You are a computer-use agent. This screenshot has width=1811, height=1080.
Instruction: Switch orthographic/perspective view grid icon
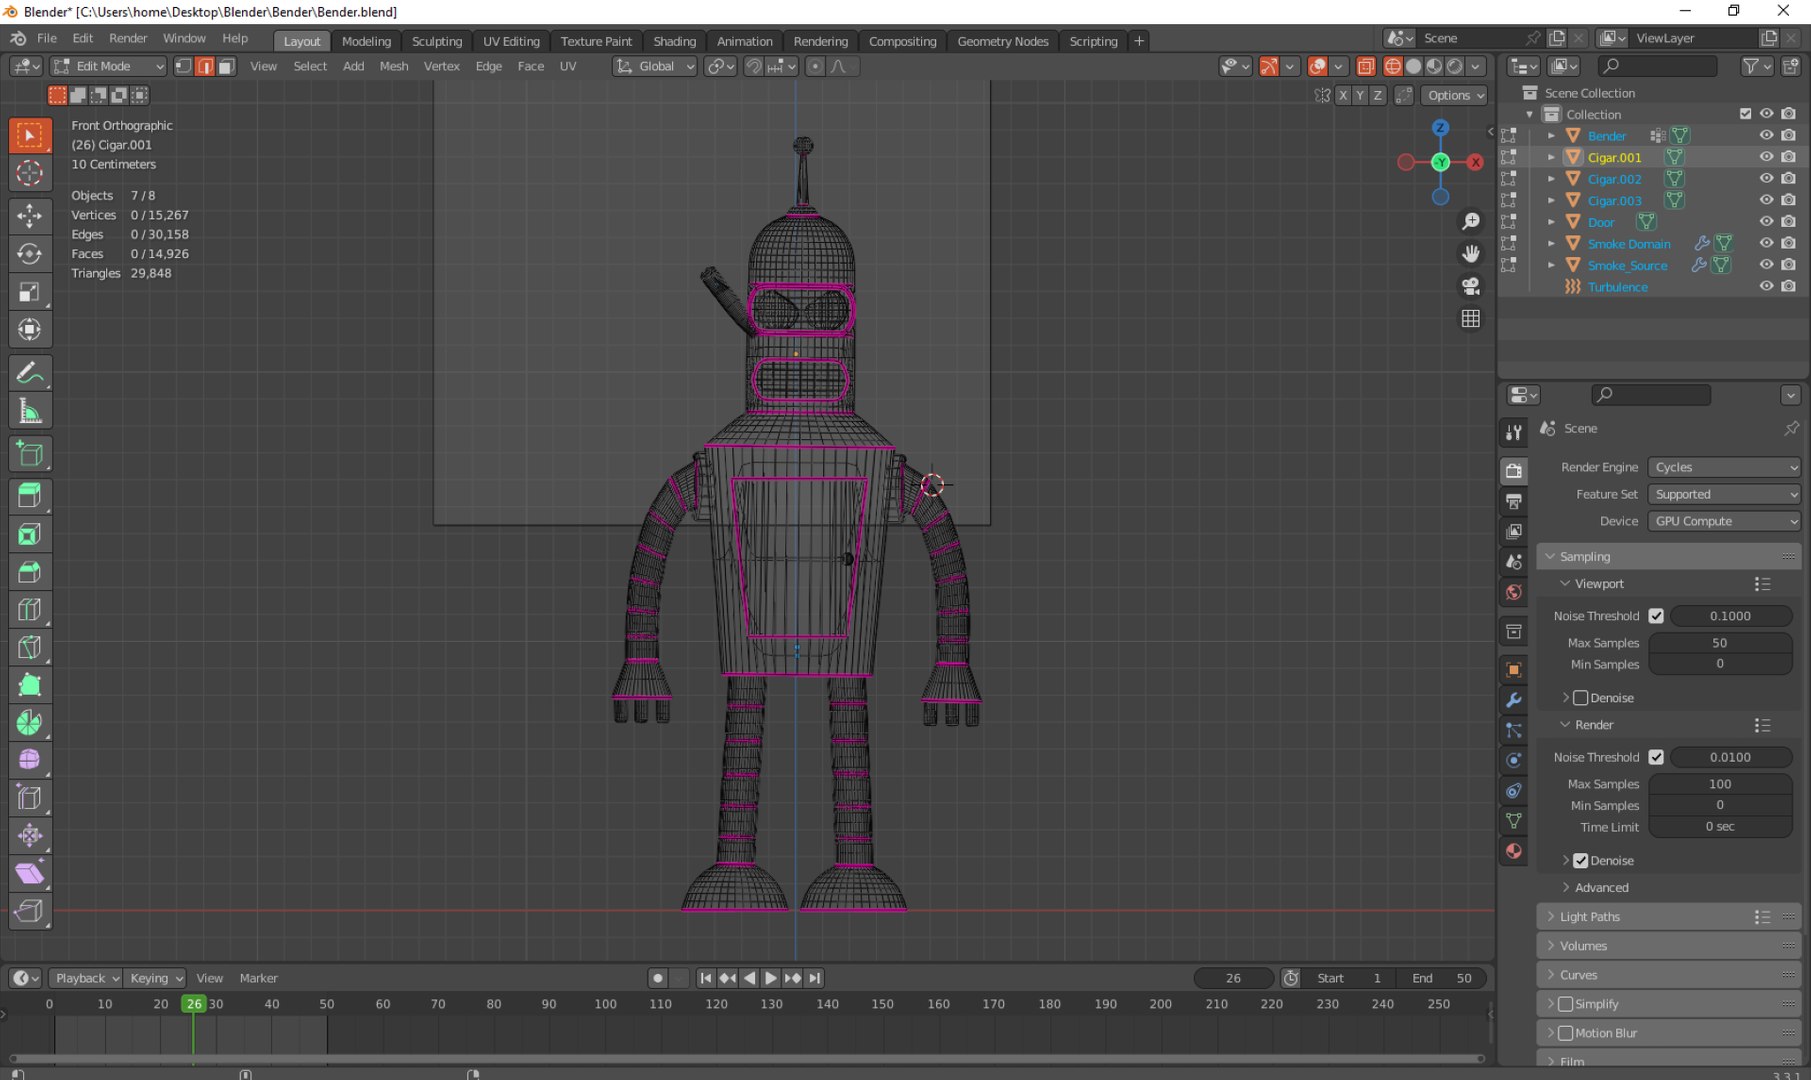(1470, 319)
